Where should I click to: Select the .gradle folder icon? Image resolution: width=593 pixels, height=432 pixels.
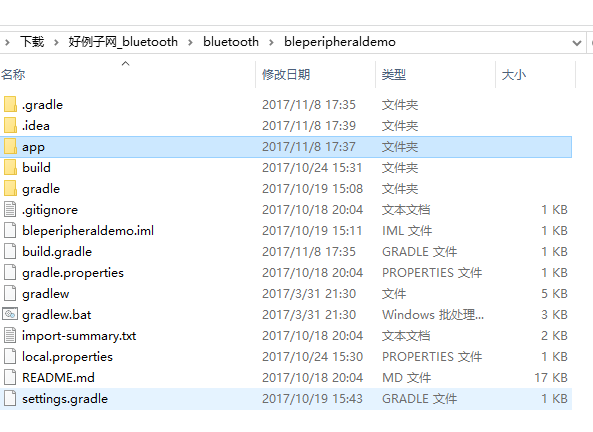(x=10, y=104)
